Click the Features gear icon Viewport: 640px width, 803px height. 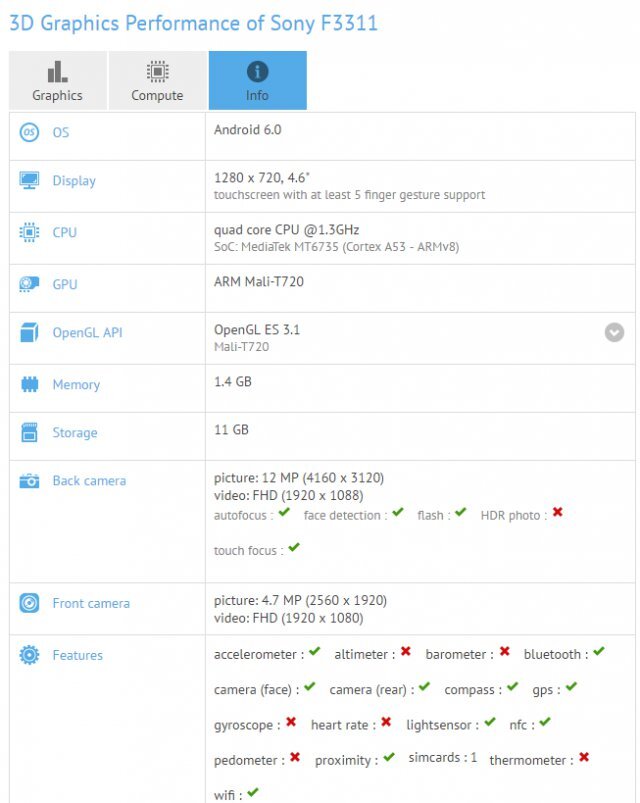[x=30, y=656]
